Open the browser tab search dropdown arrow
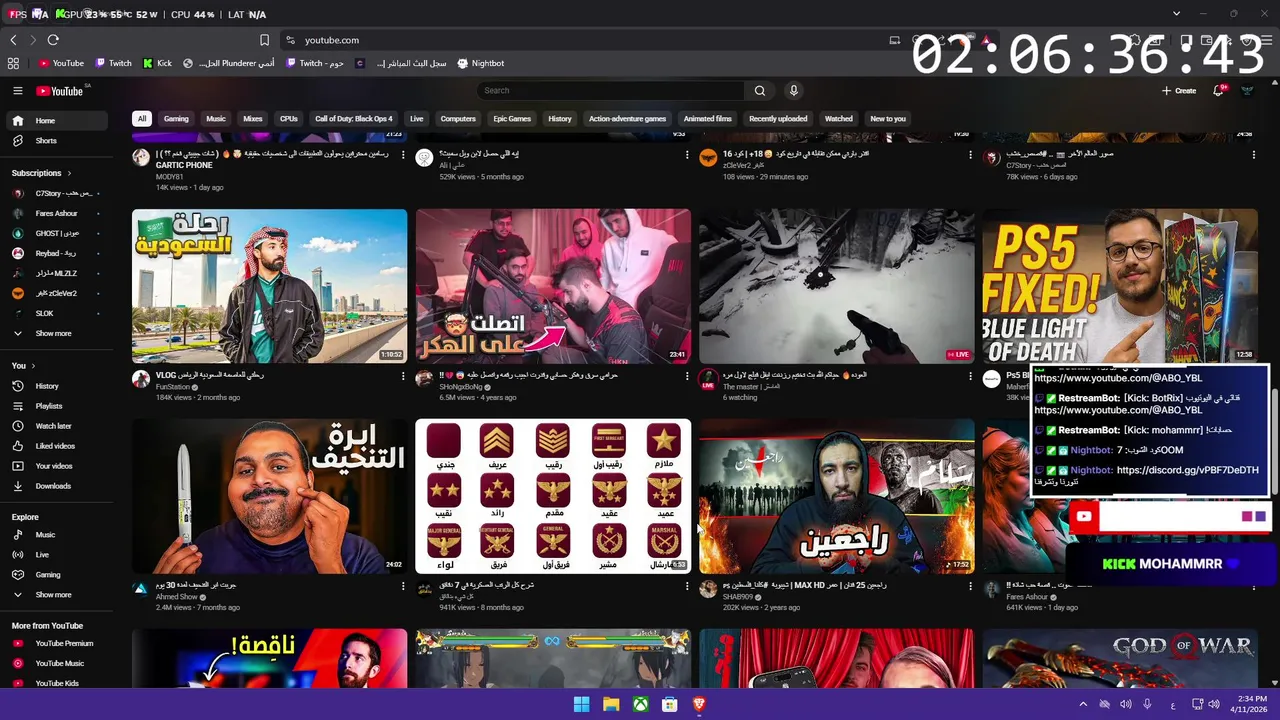 coord(1177,14)
